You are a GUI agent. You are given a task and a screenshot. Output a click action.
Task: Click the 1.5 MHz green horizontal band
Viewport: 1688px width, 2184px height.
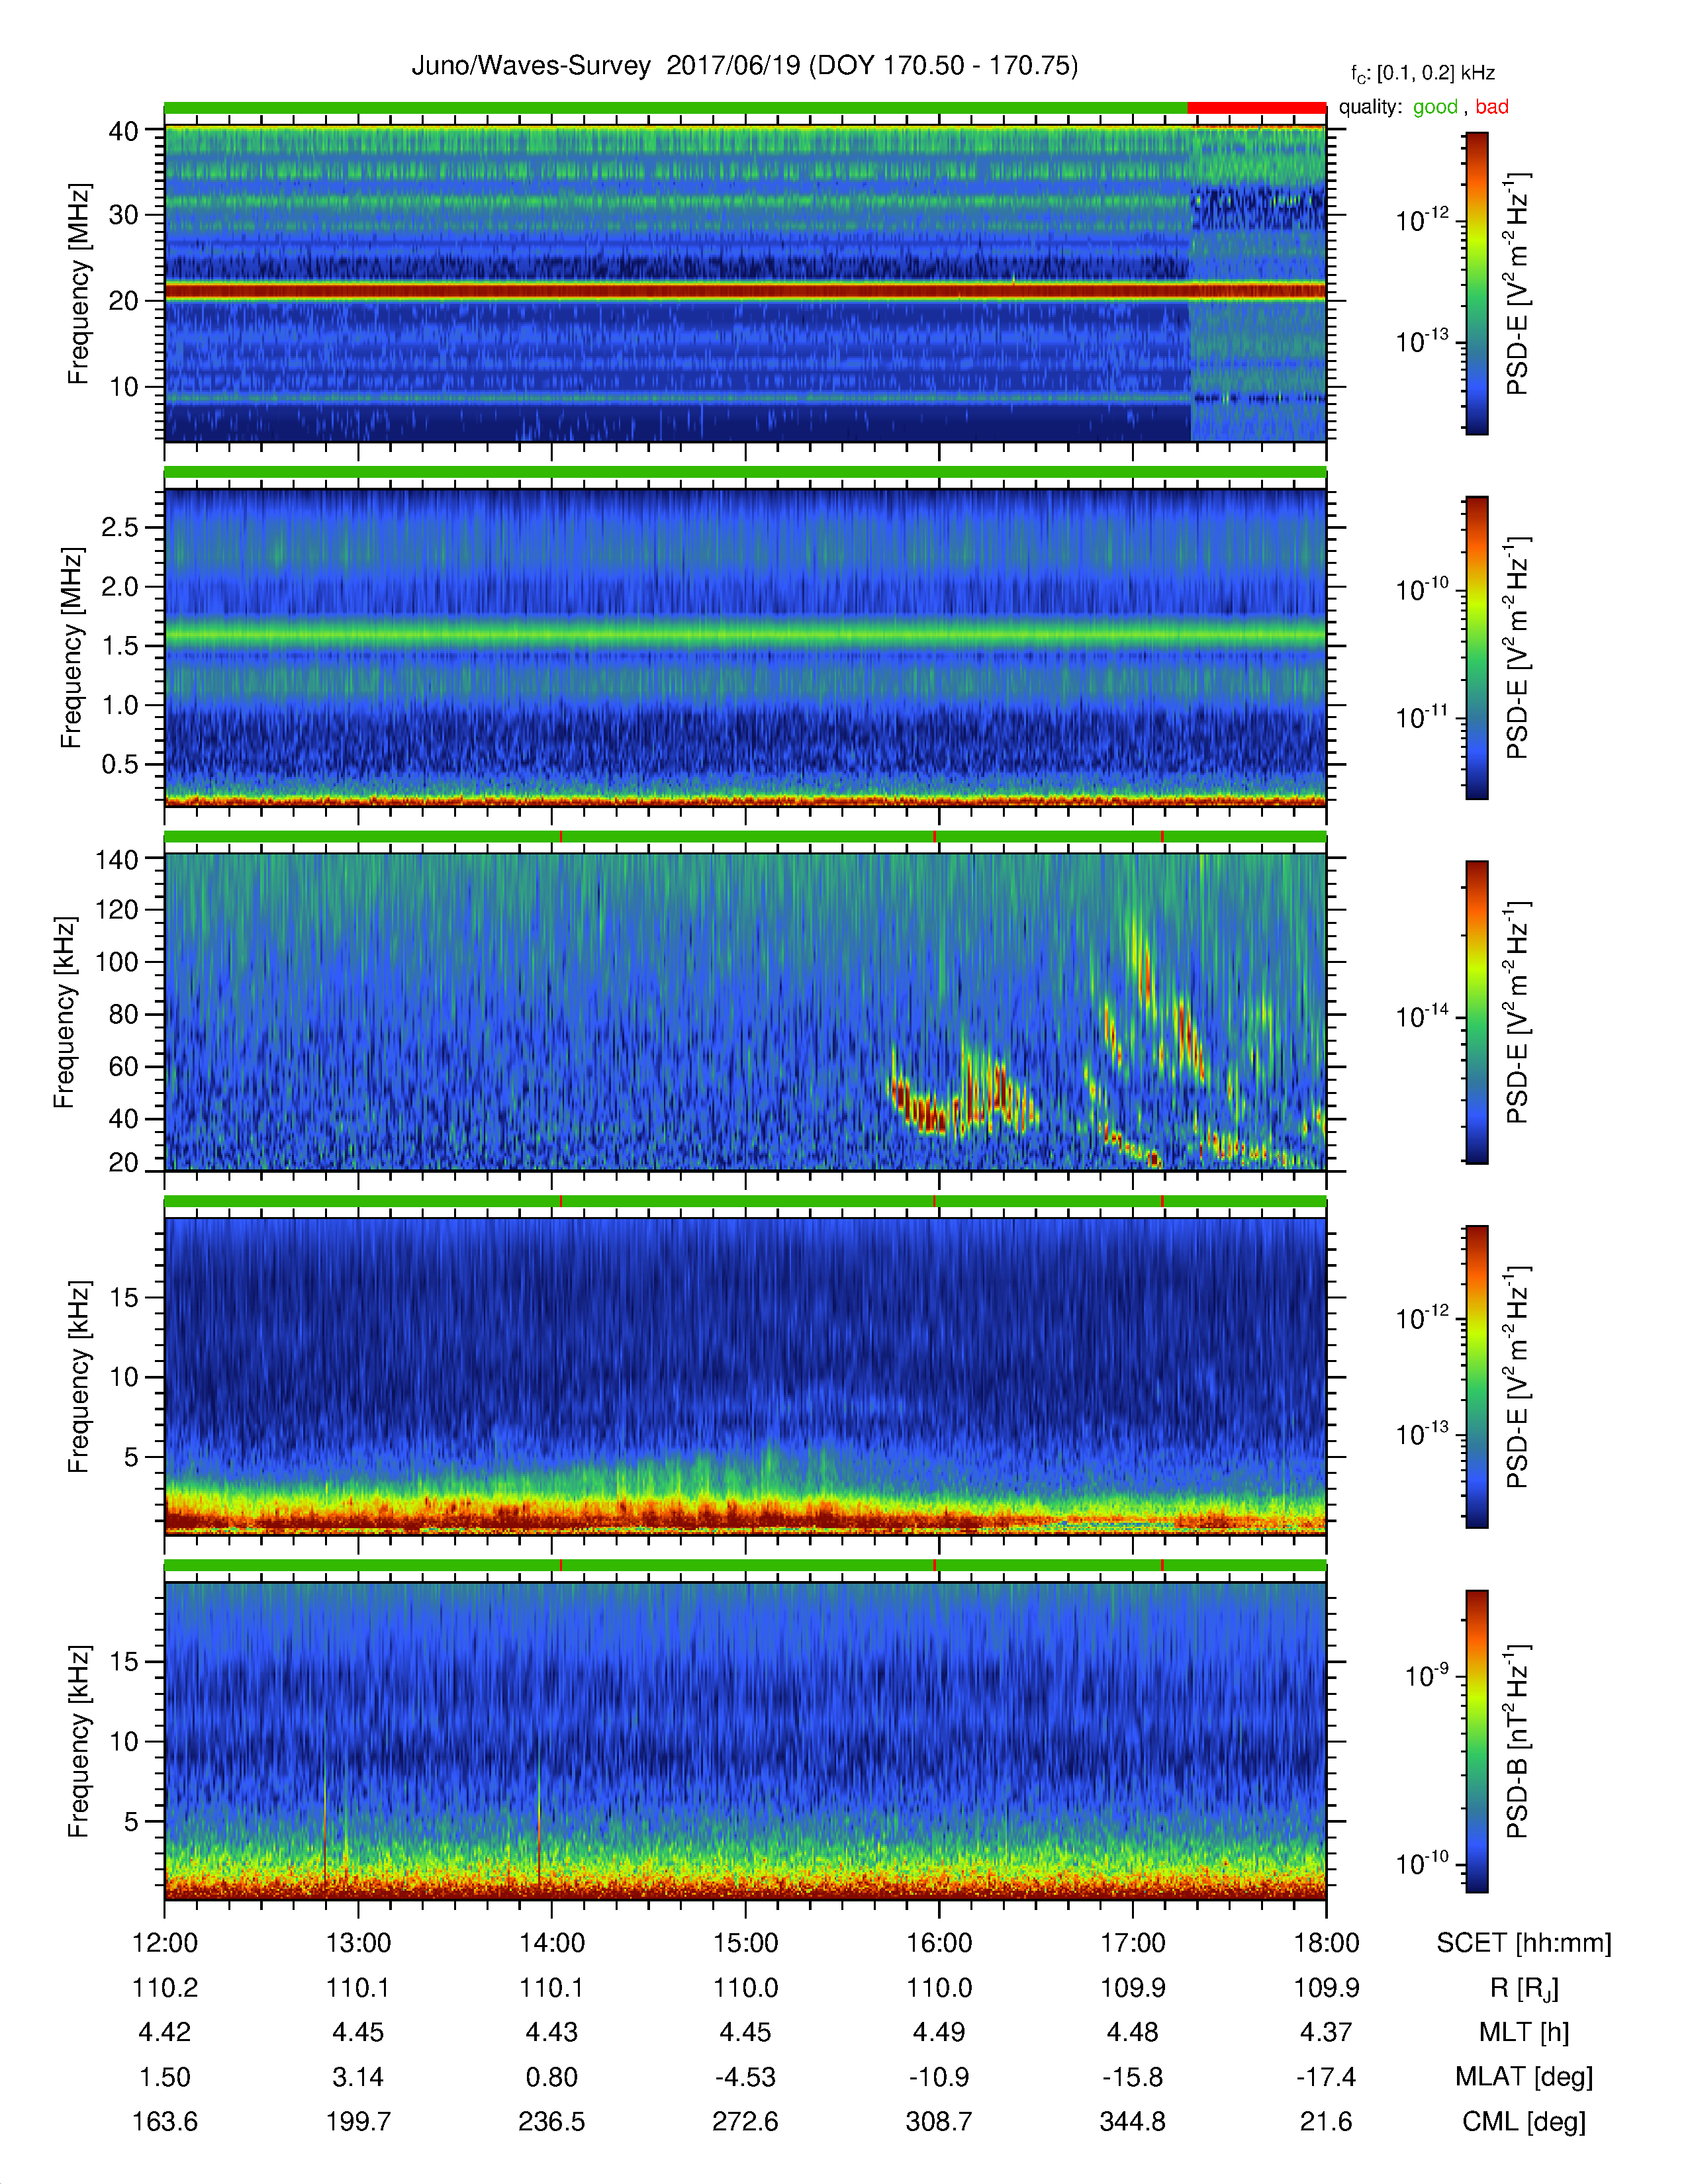point(745,634)
